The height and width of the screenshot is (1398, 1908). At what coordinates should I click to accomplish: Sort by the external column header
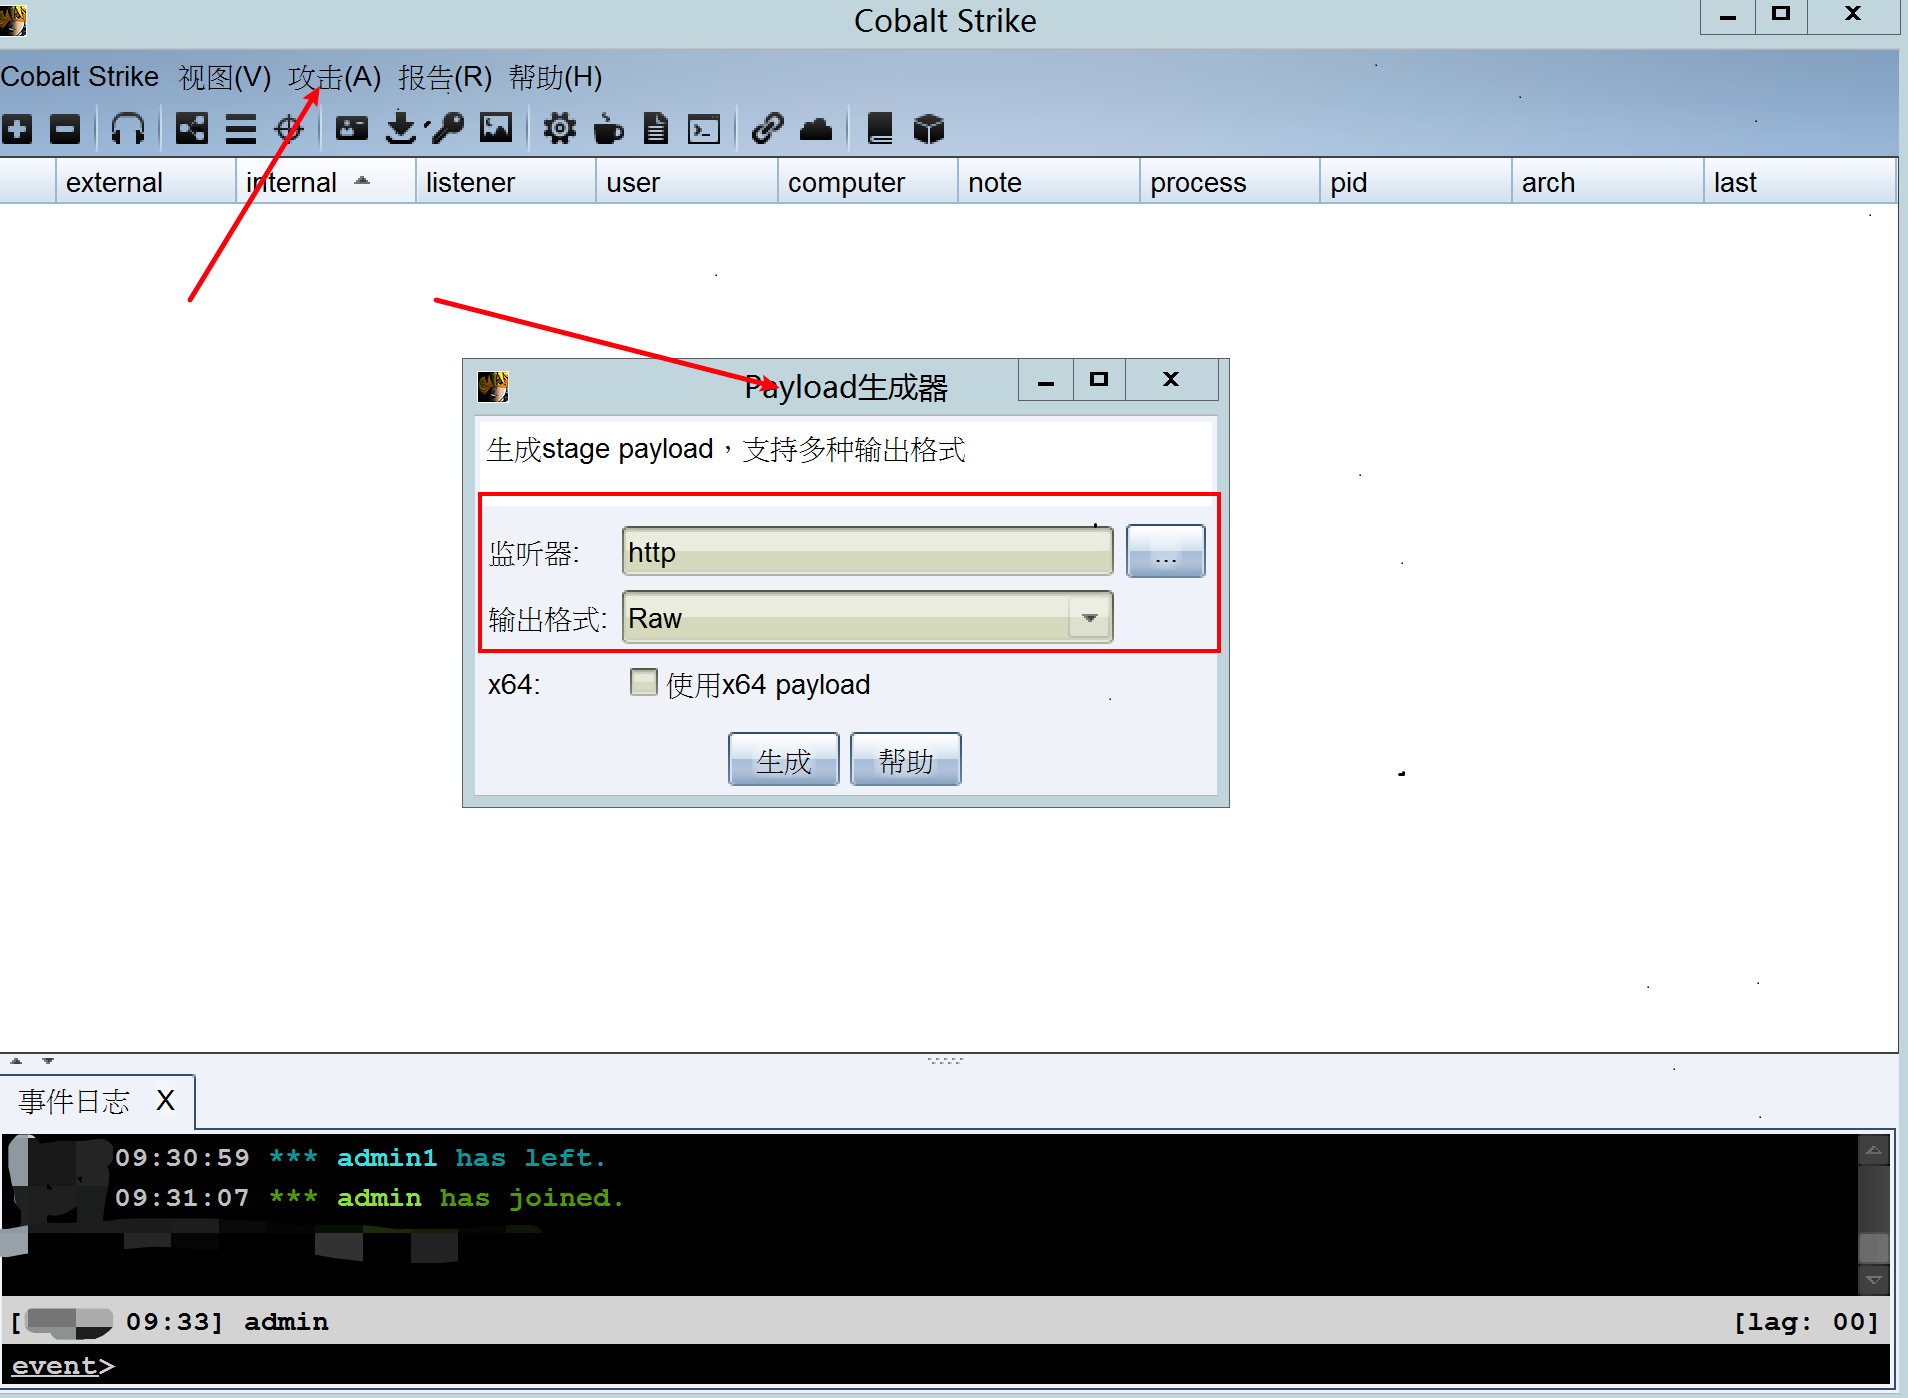[x=146, y=182]
